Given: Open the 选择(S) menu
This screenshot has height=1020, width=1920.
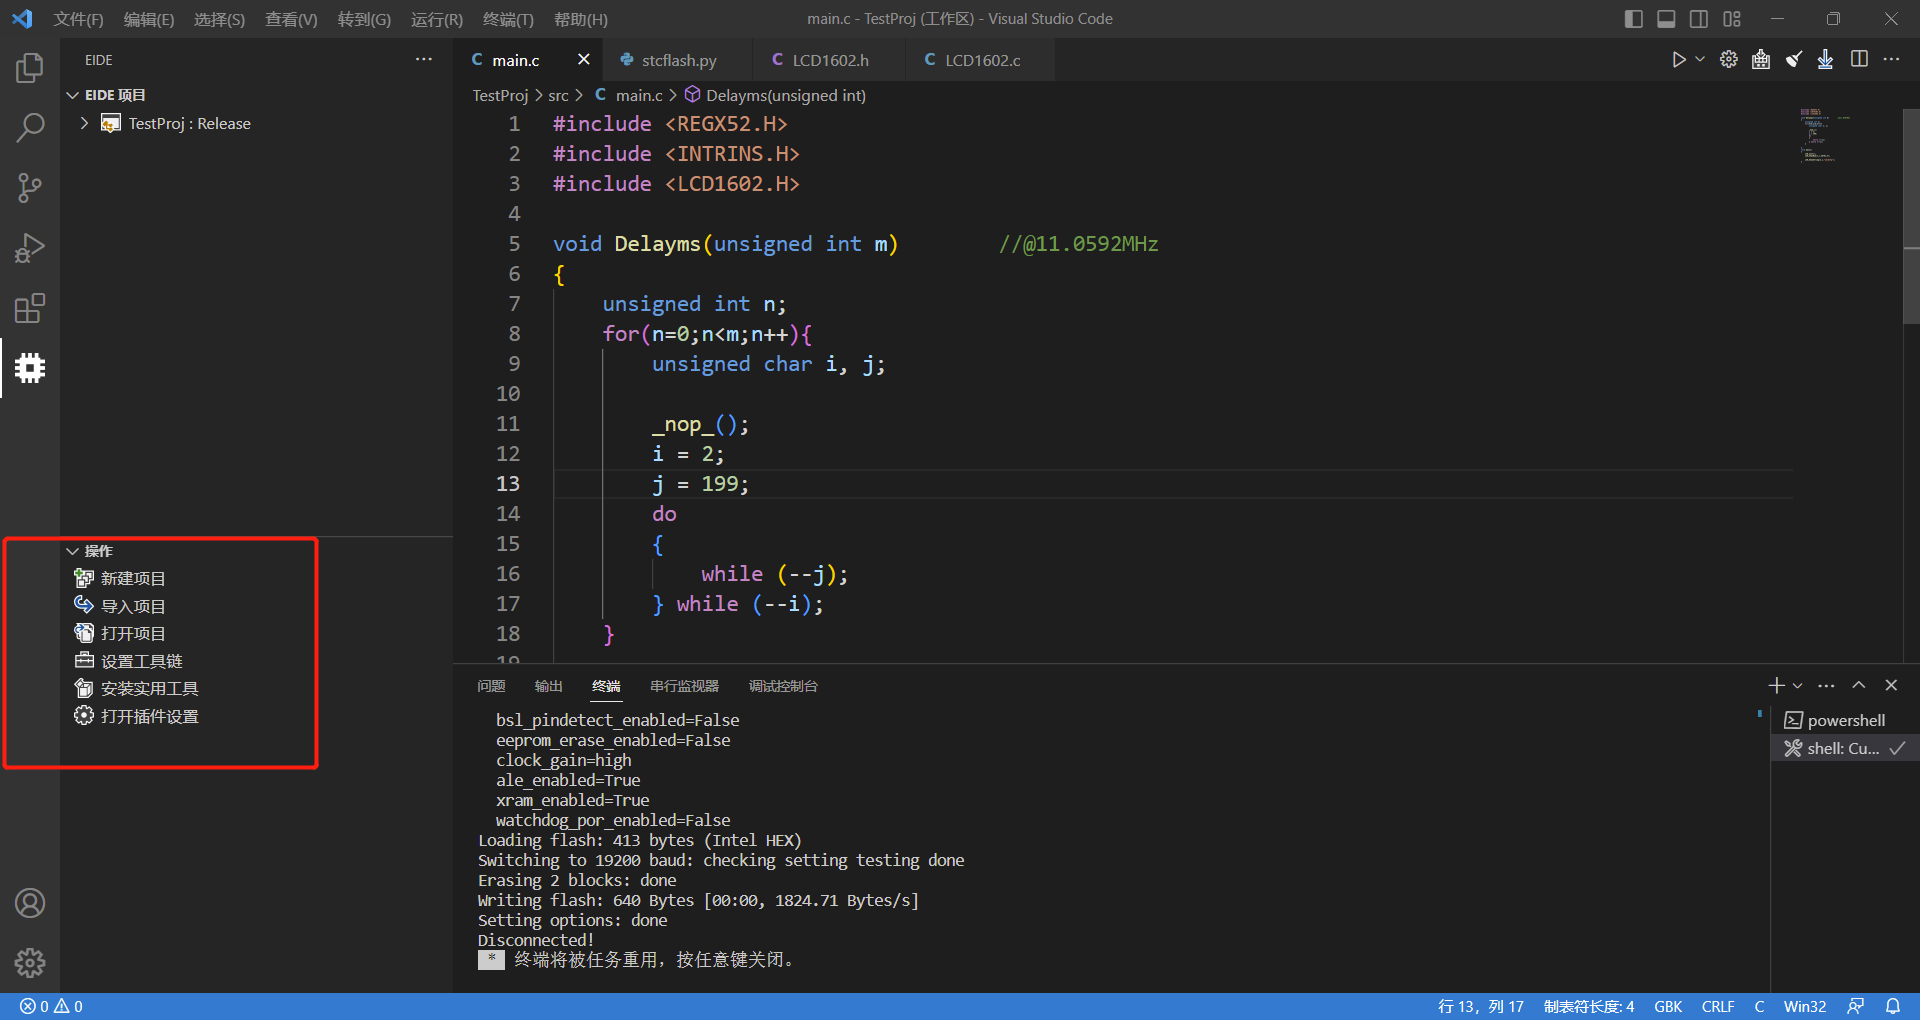Looking at the screenshot, I should pyautogui.click(x=219, y=19).
